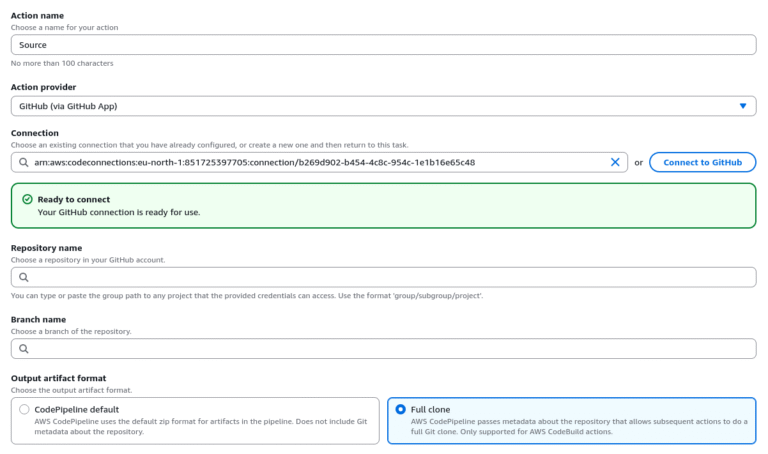
Task: Click the Ready to connect heading
Action: point(73,199)
